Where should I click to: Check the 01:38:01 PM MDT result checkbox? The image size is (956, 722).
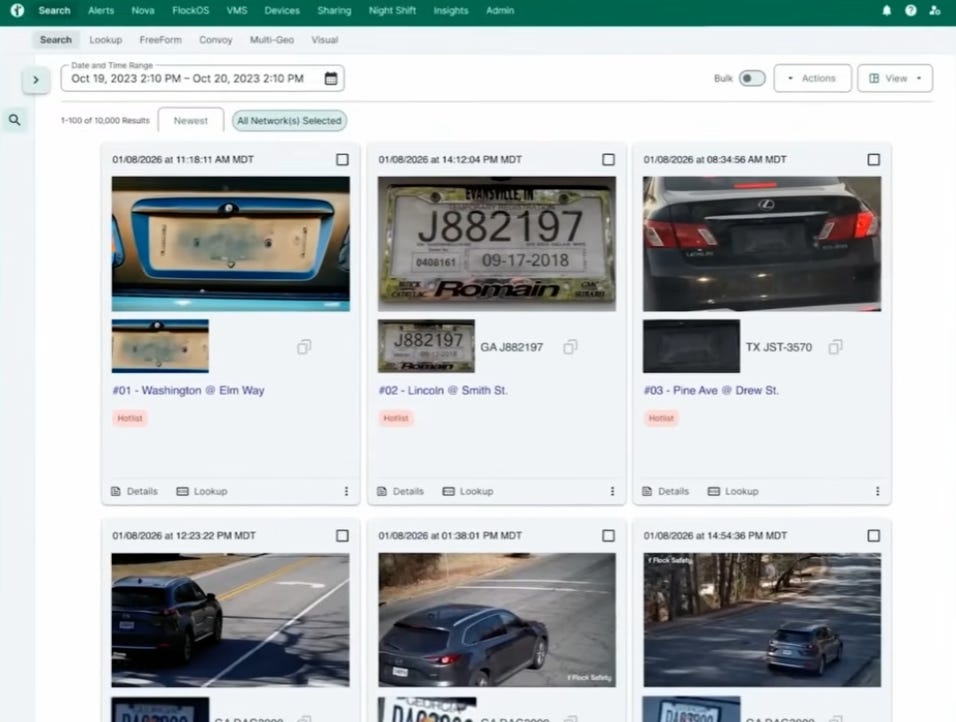608,535
